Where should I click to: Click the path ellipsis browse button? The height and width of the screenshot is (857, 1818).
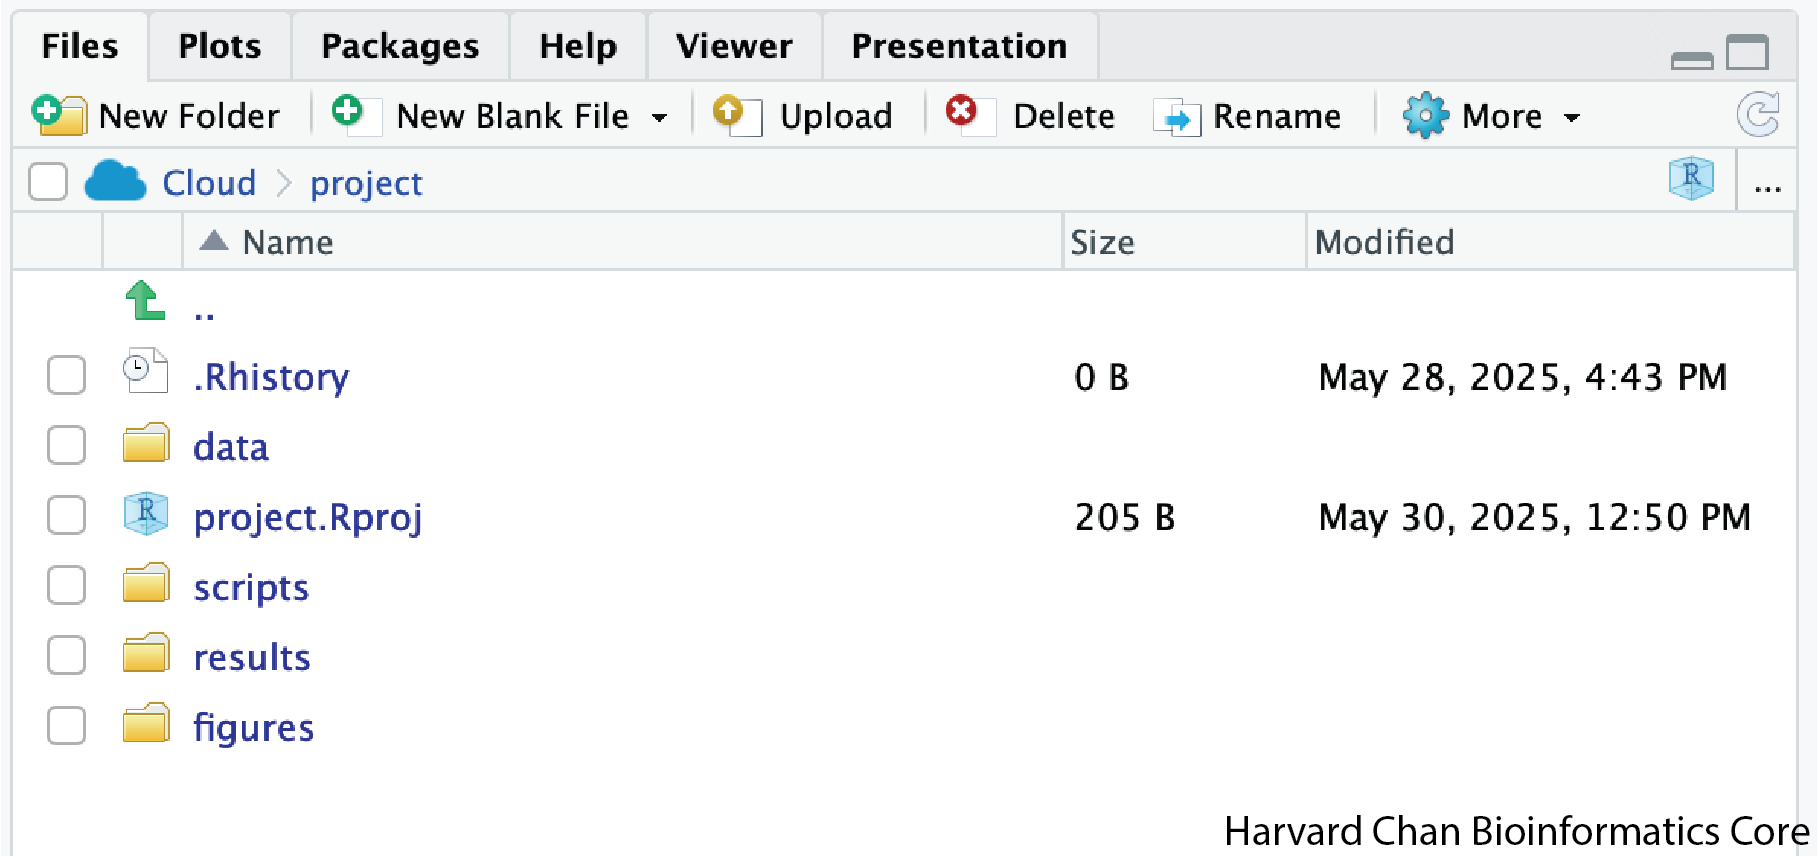(1767, 185)
